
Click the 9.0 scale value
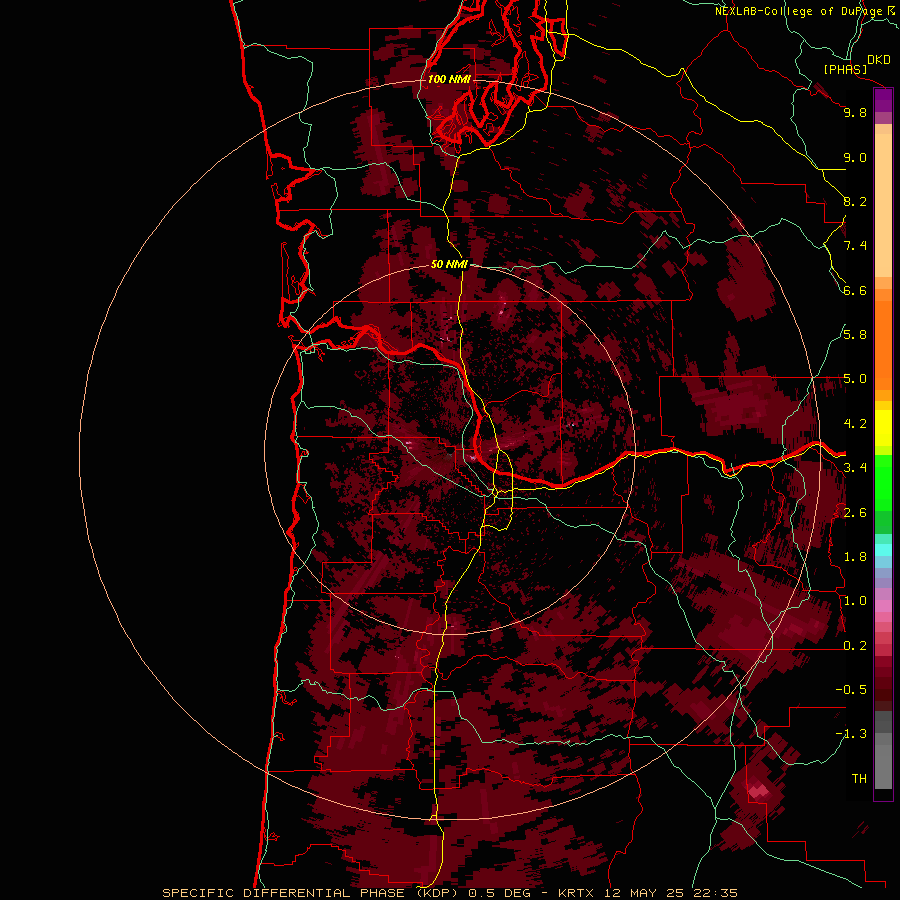click(x=855, y=157)
